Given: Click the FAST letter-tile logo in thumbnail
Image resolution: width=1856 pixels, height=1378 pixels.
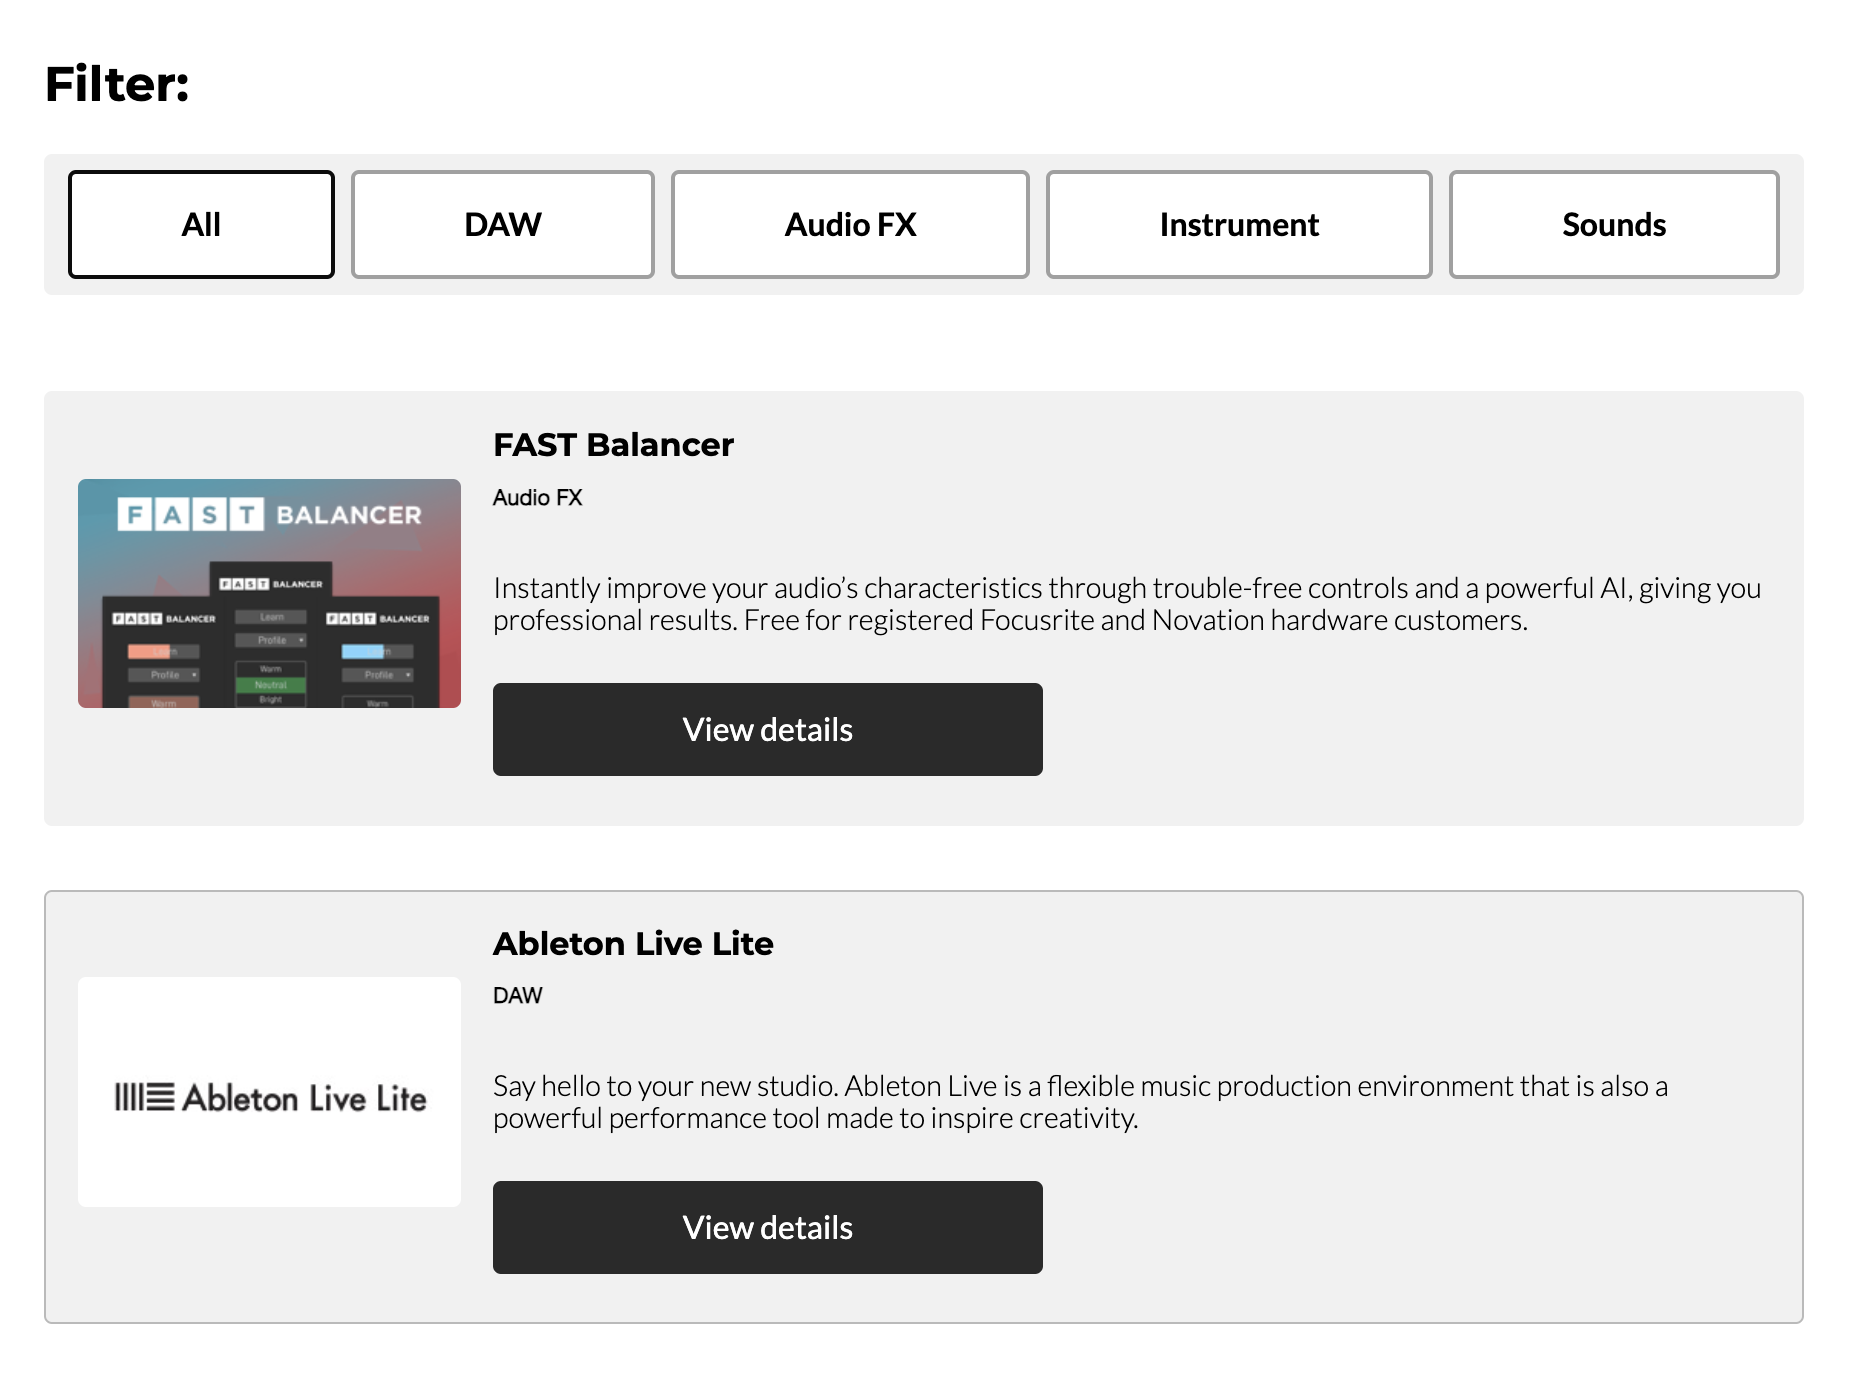Looking at the screenshot, I should tap(190, 515).
